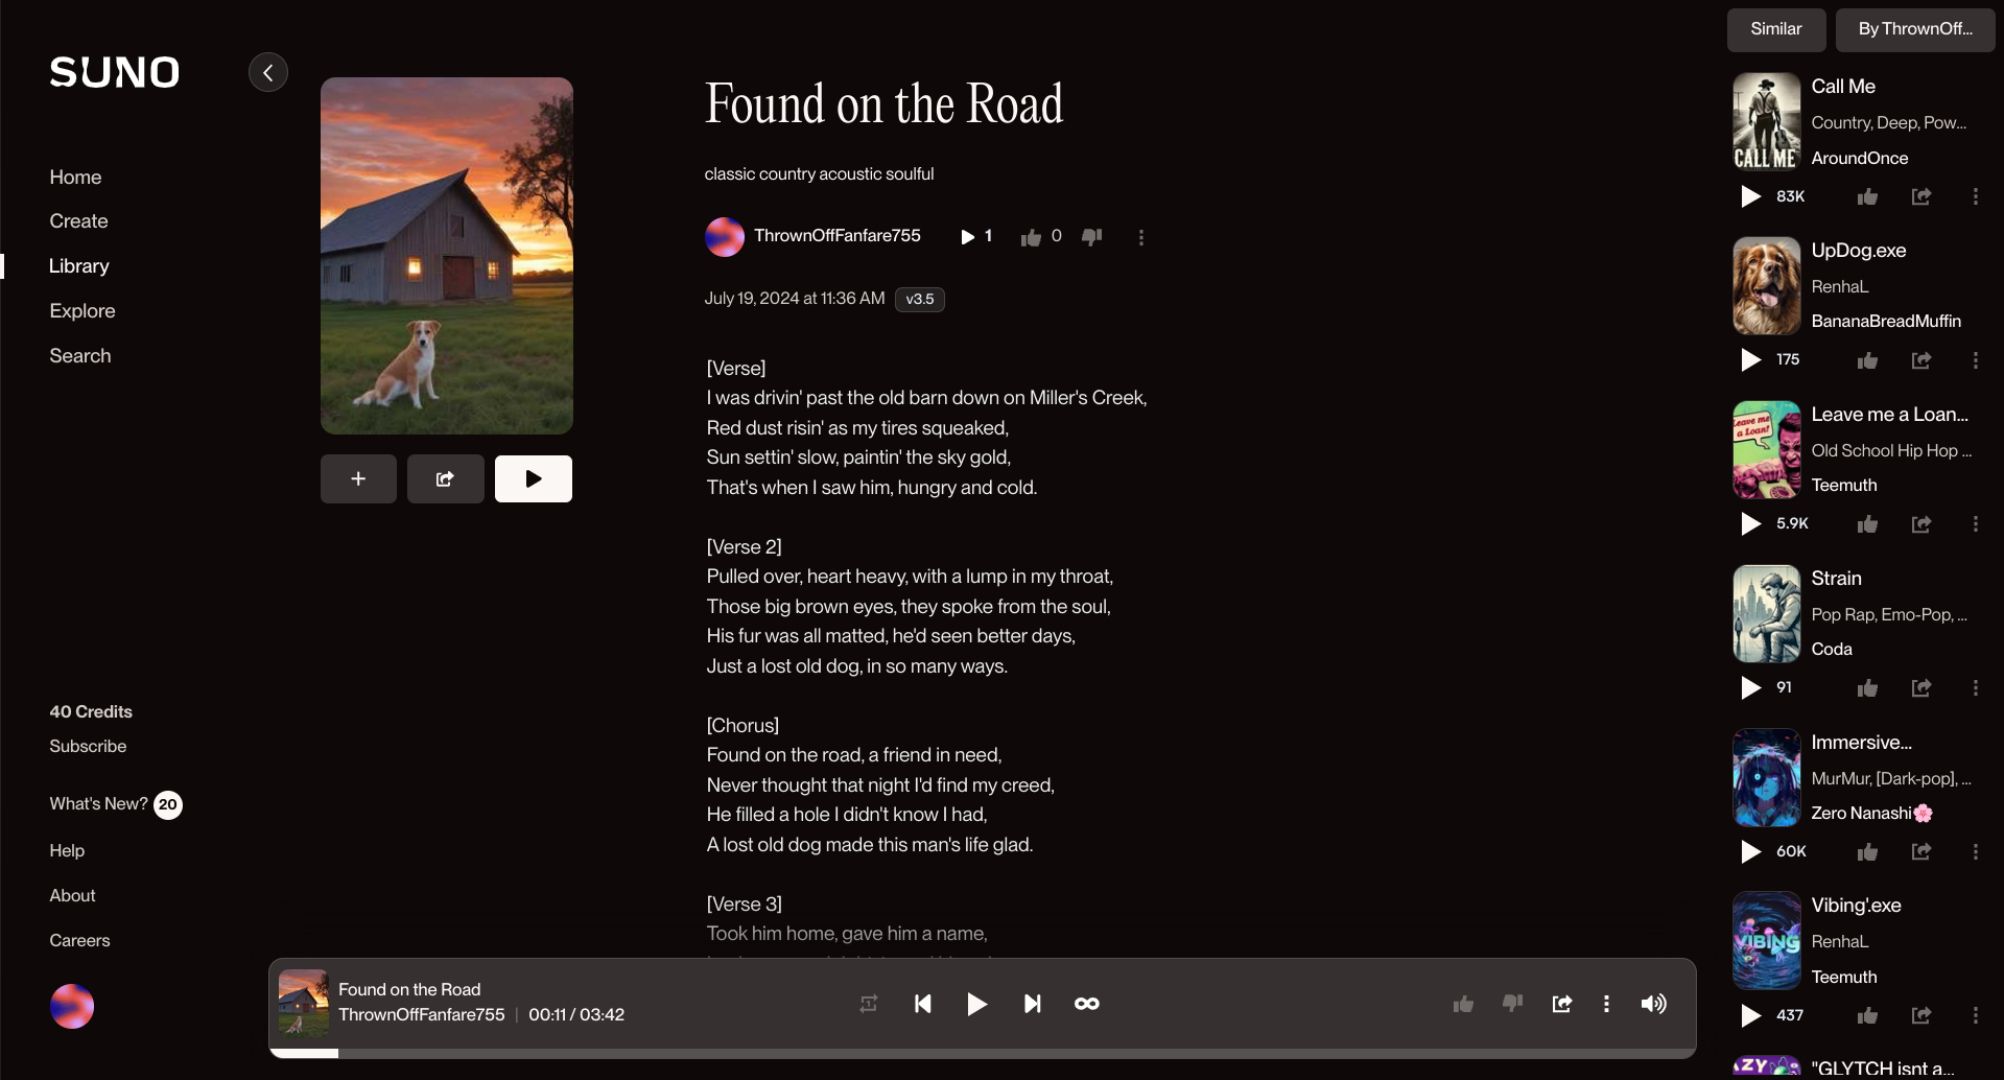The height and width of the screenshot is (1080, 2004).
Task: Open Library in the sidebar
Action: coord(79,266)
